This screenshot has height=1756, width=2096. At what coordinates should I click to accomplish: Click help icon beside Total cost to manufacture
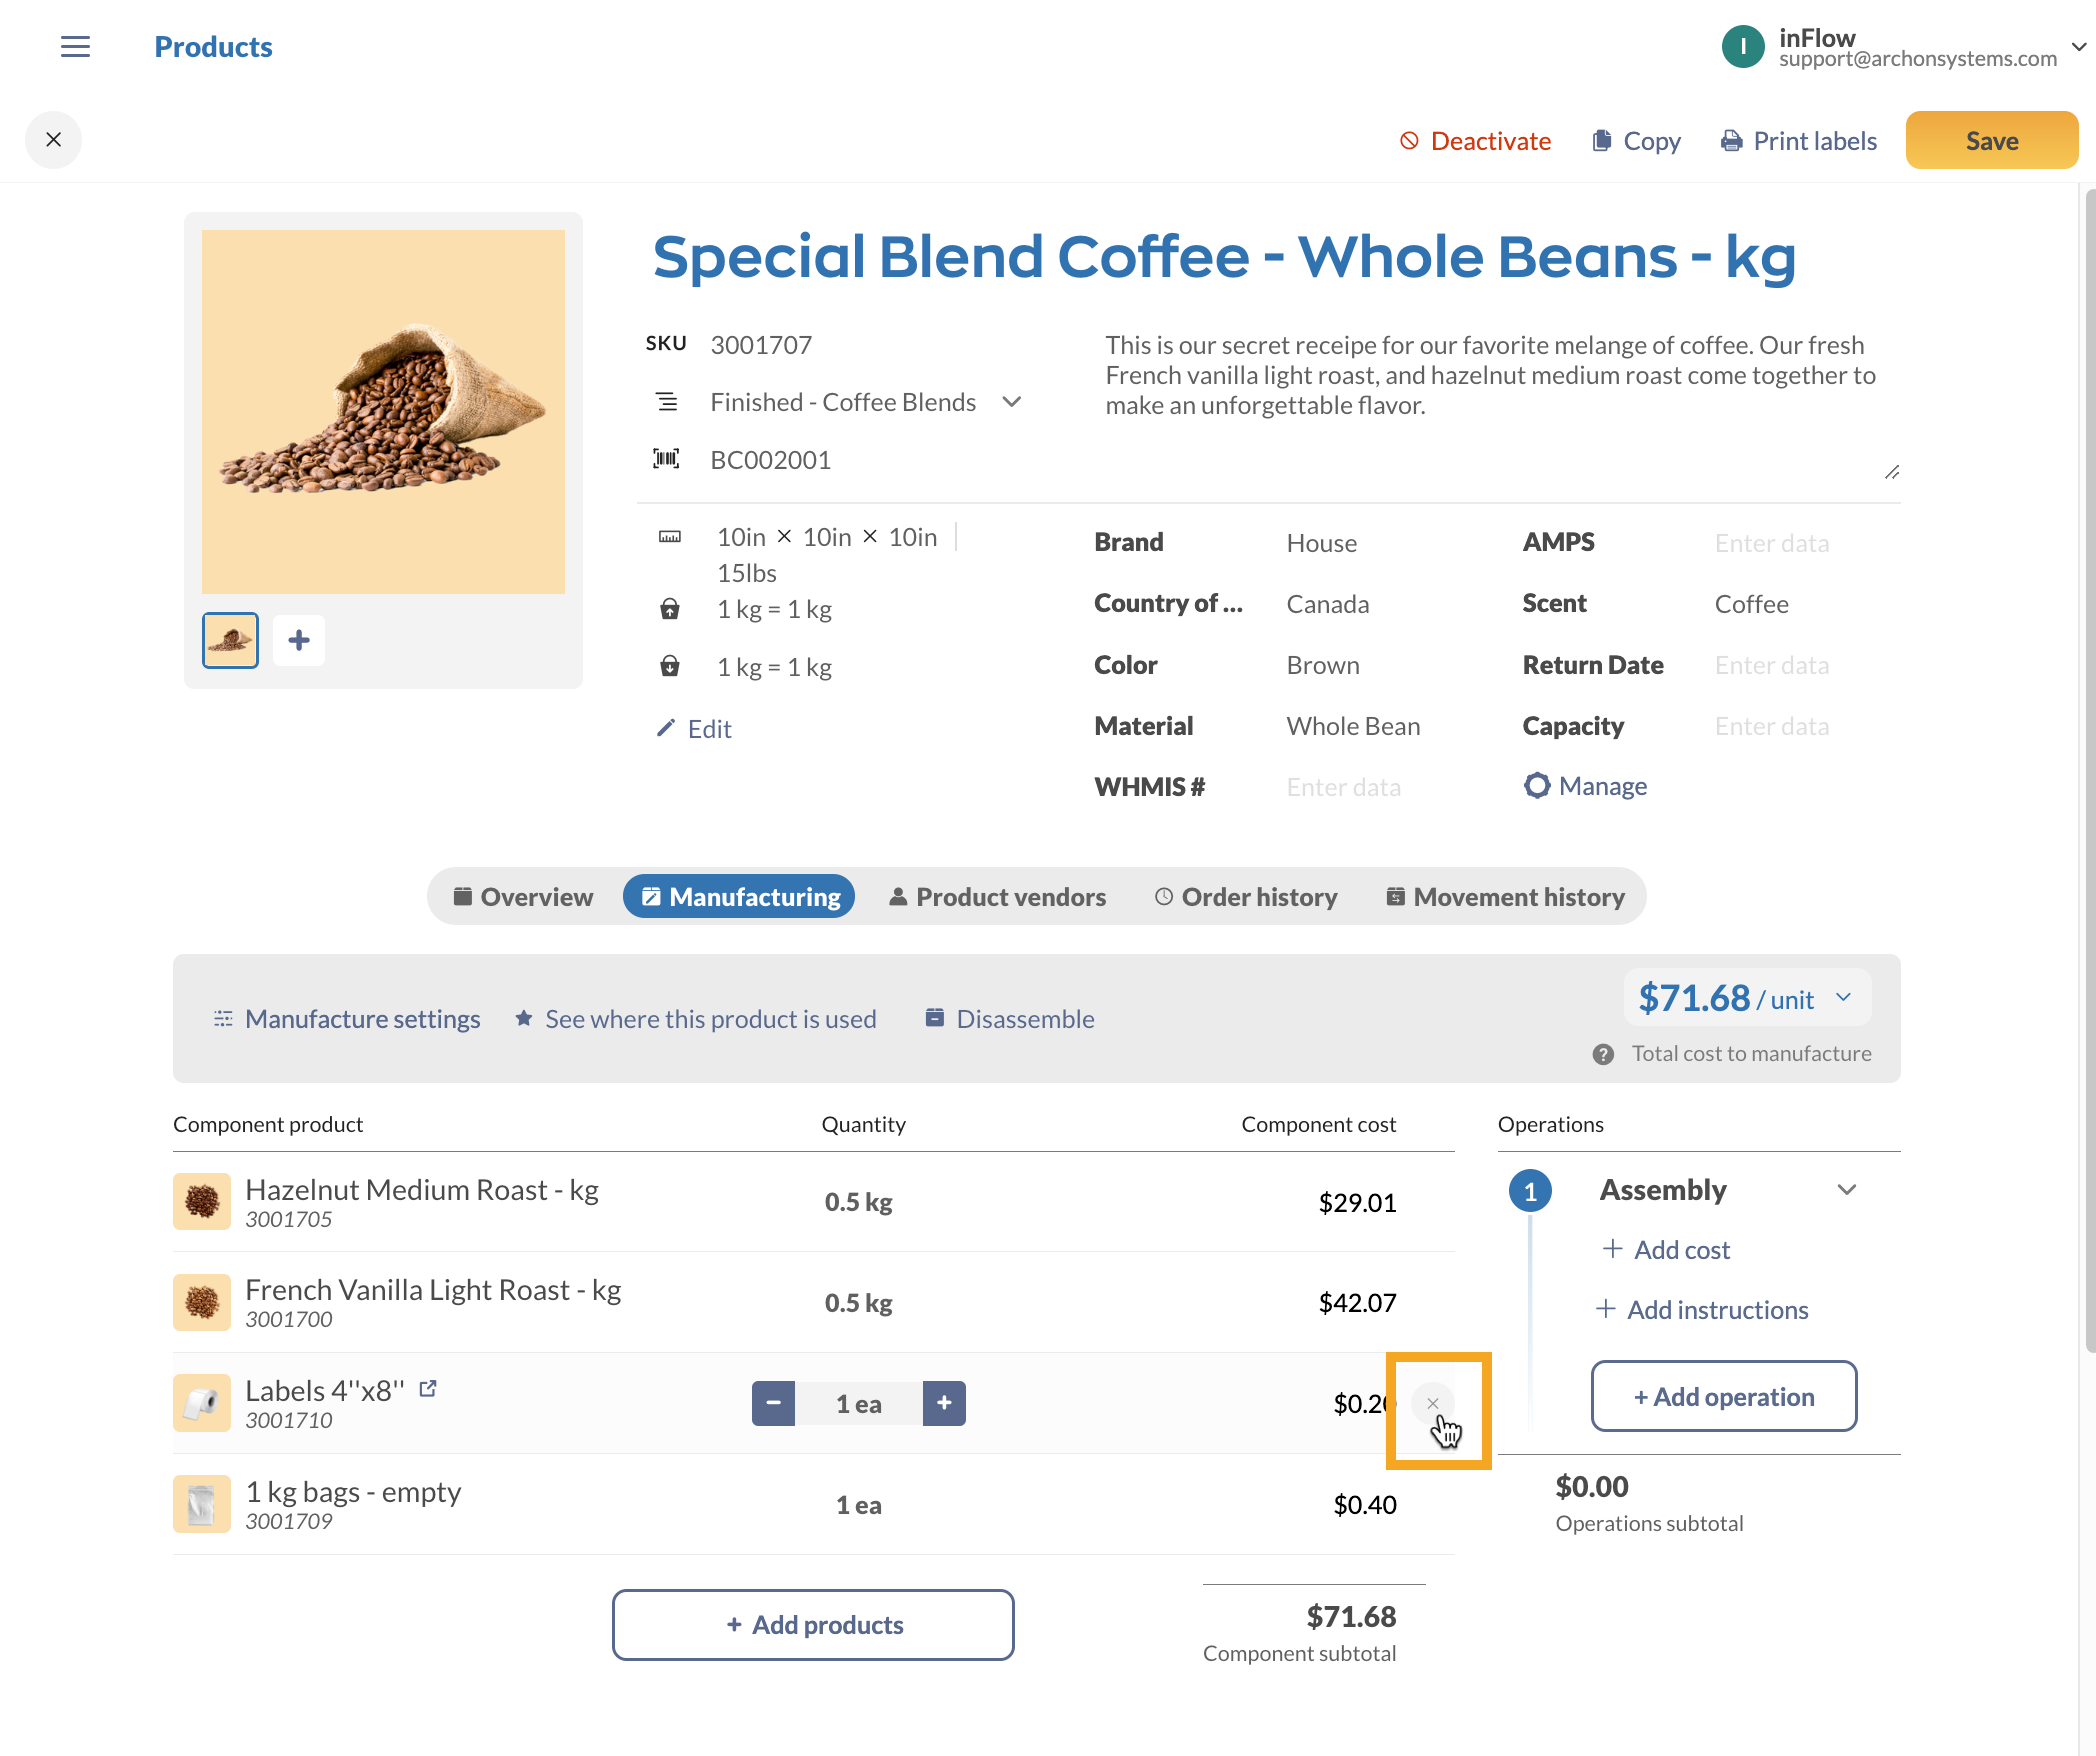pyautogui.click(x=1603, y=1054)
